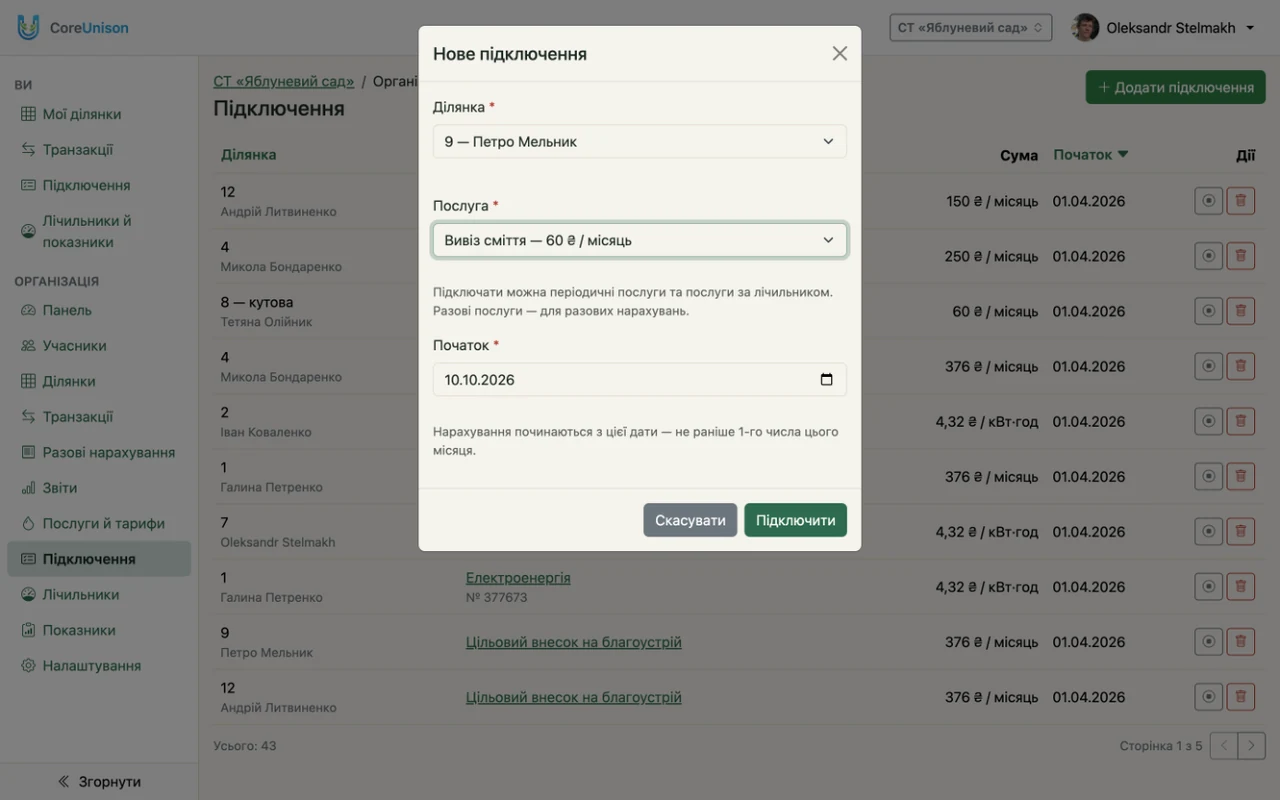Click the circle-dot icon in Тетяна Олійник's row

click(1209, 311)
